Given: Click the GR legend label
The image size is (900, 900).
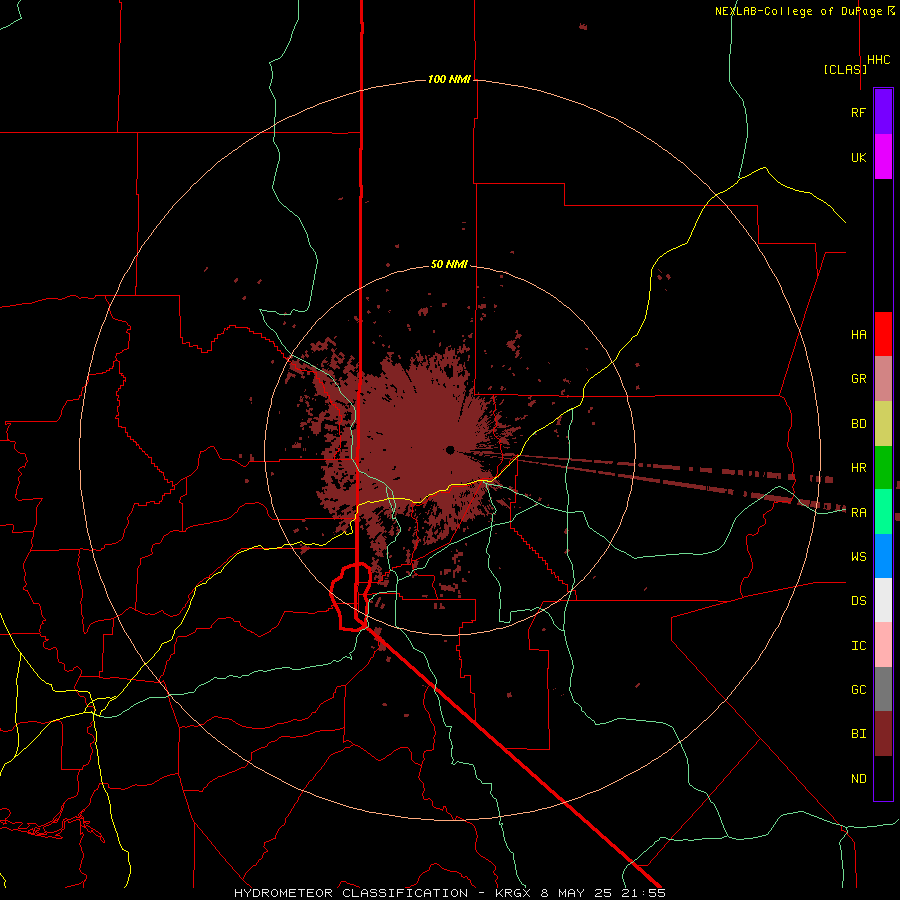Looking at the screenshot, I should click(858, 379).
